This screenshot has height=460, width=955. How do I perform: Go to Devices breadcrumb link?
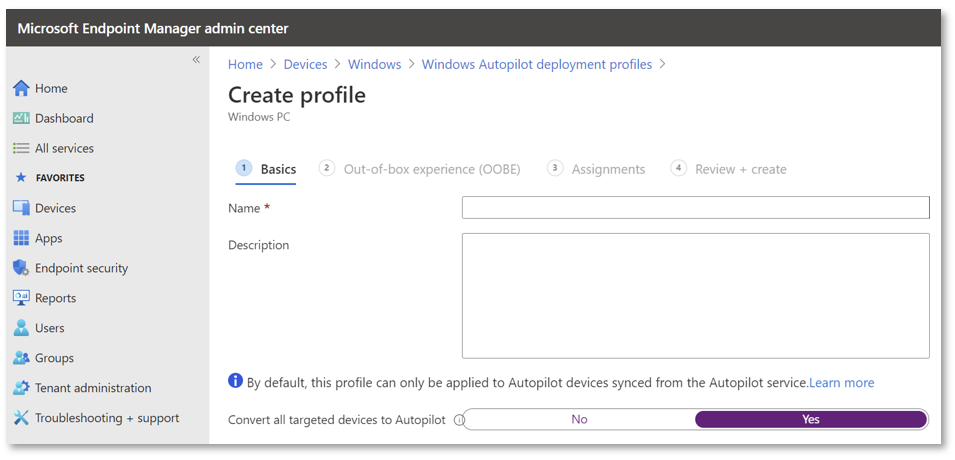tap(306, 65)
